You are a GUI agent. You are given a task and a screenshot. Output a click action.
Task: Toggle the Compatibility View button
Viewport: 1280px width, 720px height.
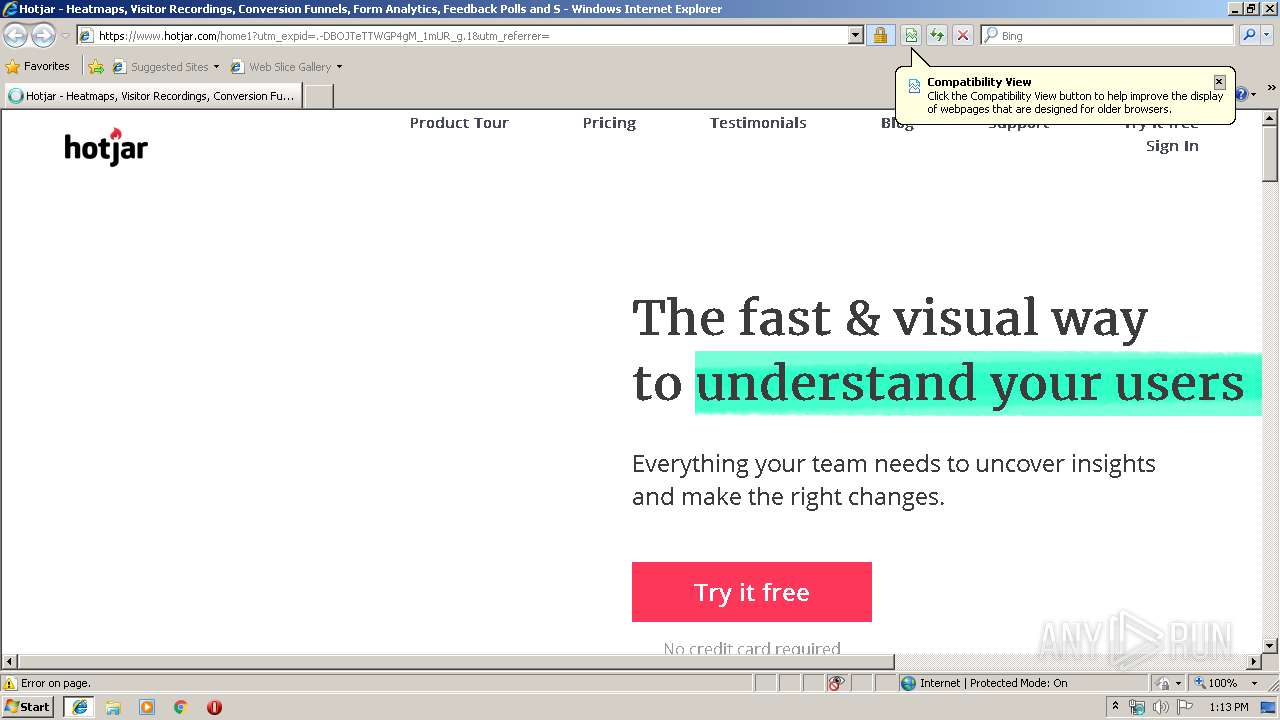911,36
